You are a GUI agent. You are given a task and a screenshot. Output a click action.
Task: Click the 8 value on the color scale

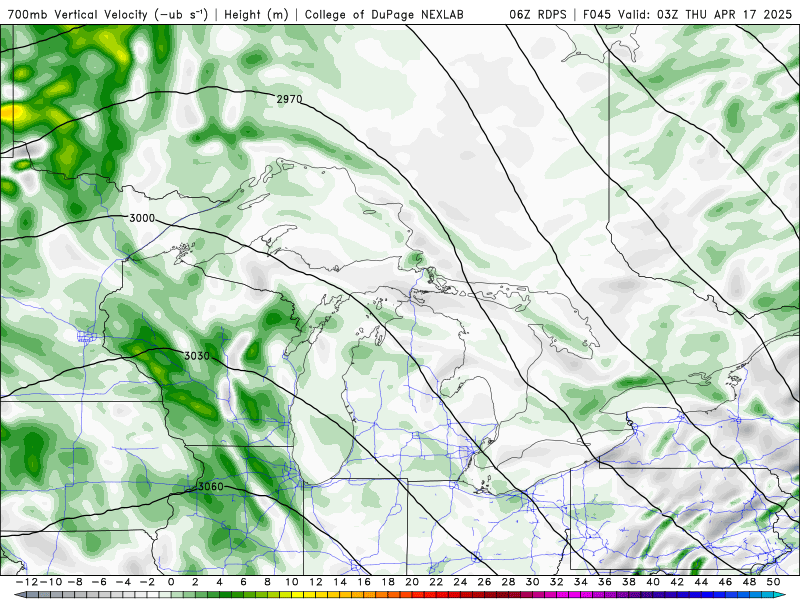click(x=267, y=582)
